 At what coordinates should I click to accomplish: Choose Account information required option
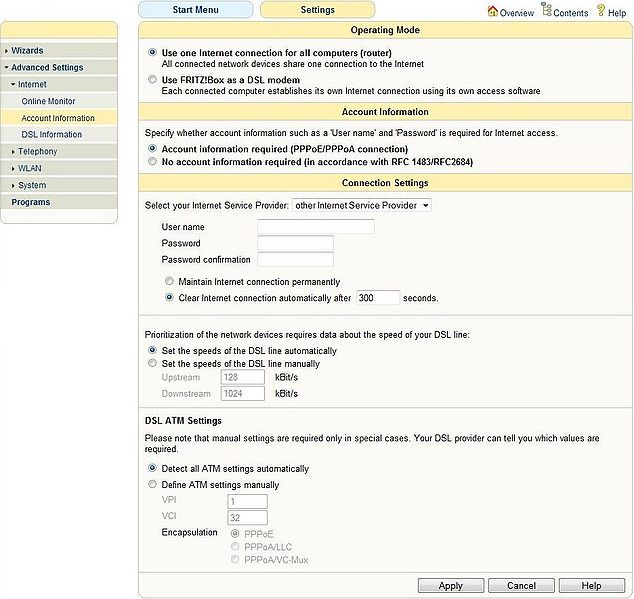(x=152, y=149)
